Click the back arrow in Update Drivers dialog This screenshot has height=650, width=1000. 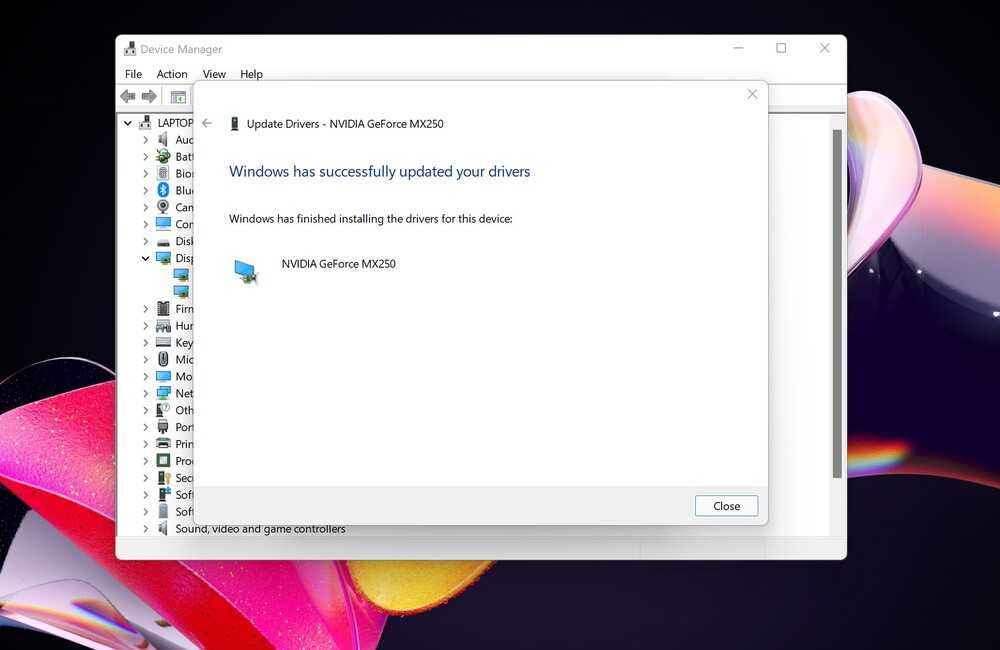click(x=207, y=123)
